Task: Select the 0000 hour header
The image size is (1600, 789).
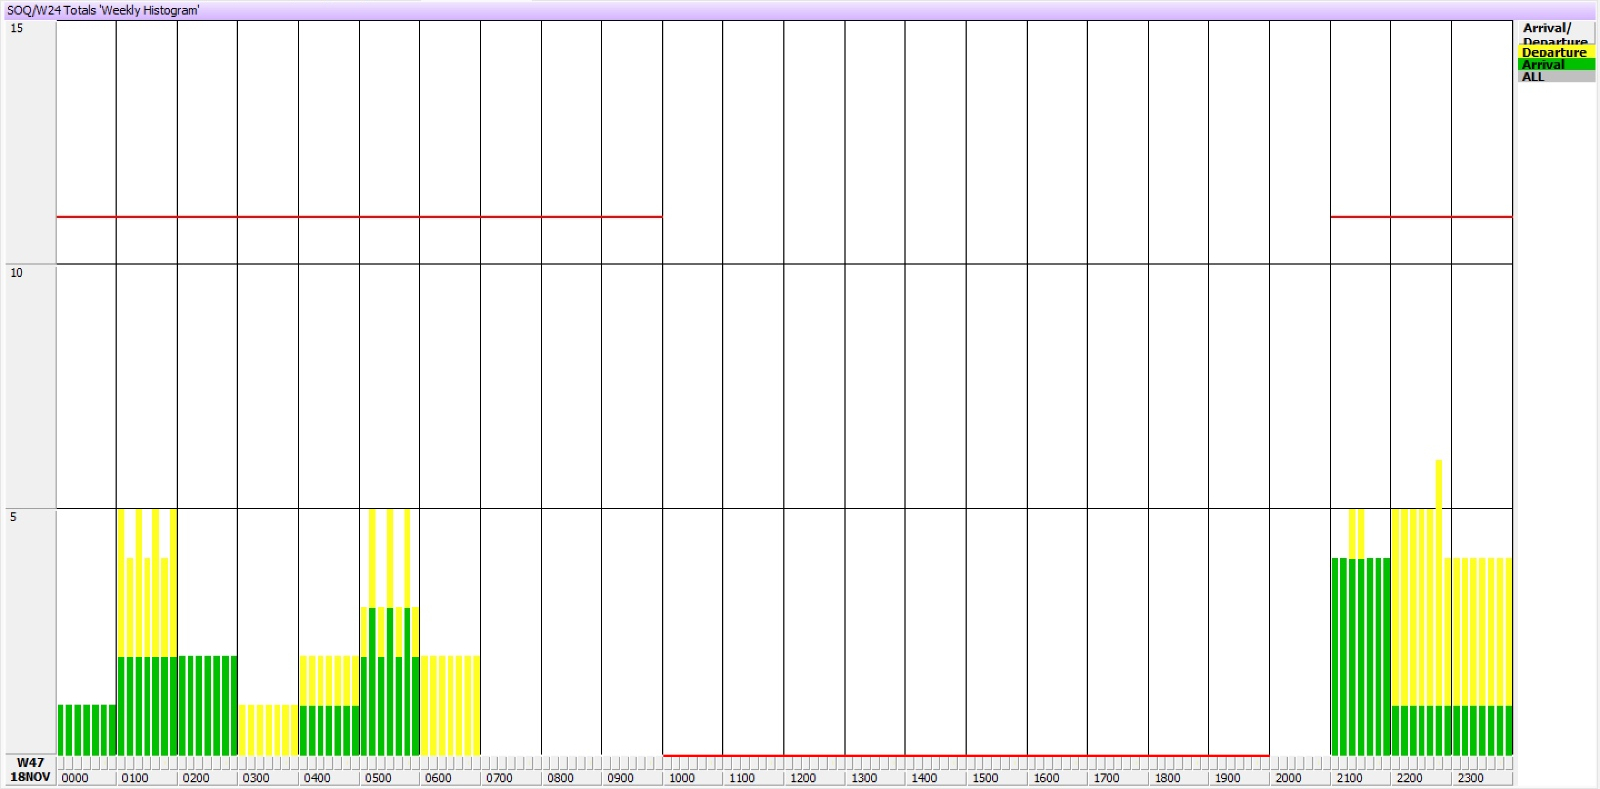Action: coord(75,778)
